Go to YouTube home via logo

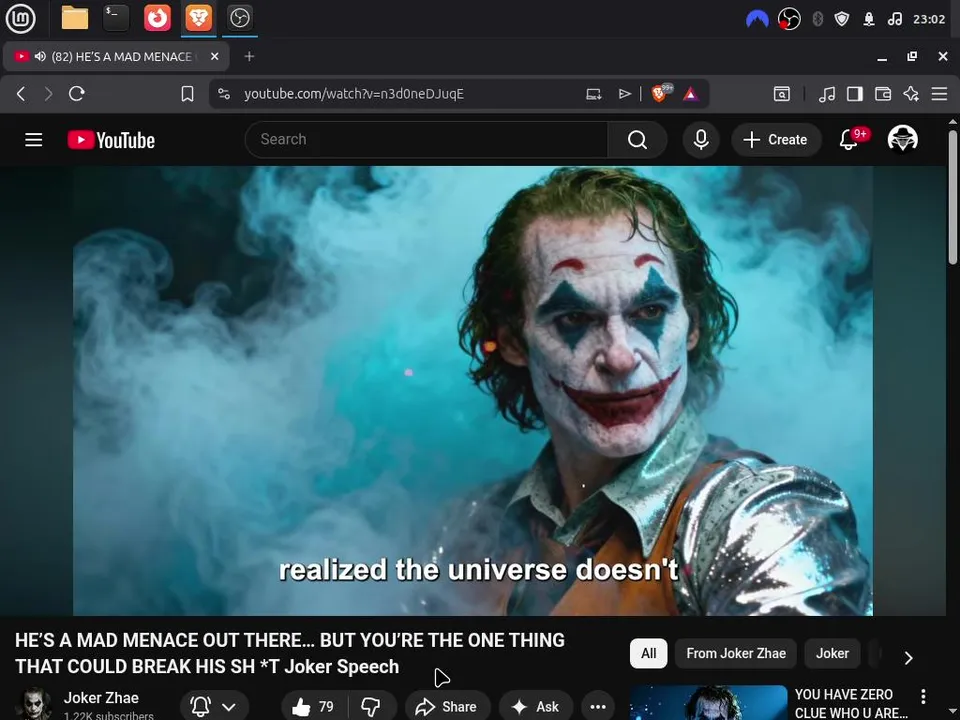coord(111,140)
